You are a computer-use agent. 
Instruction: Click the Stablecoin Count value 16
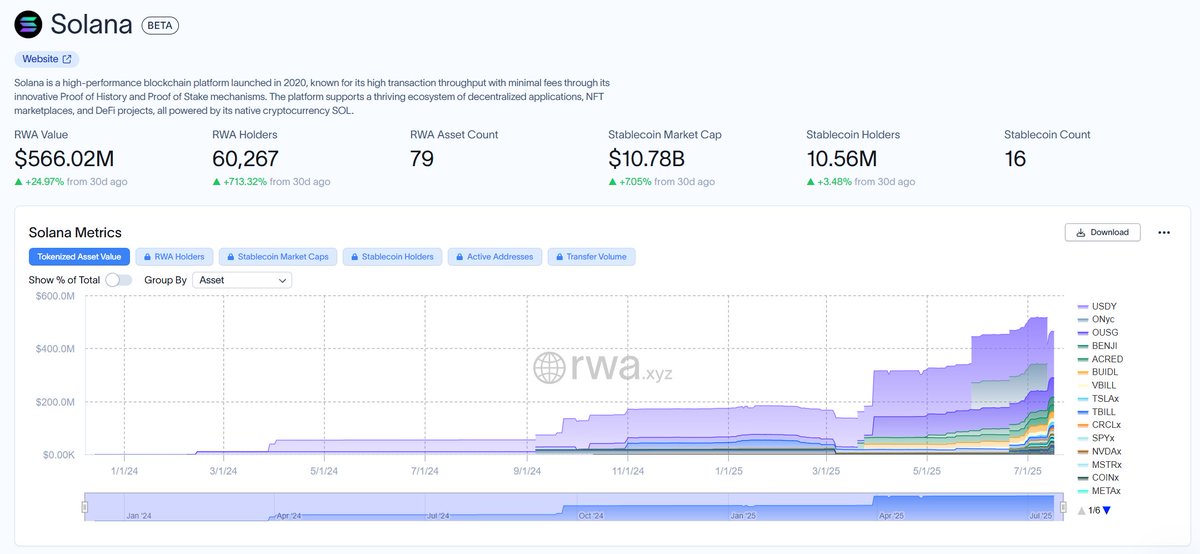coord(1015,158)
